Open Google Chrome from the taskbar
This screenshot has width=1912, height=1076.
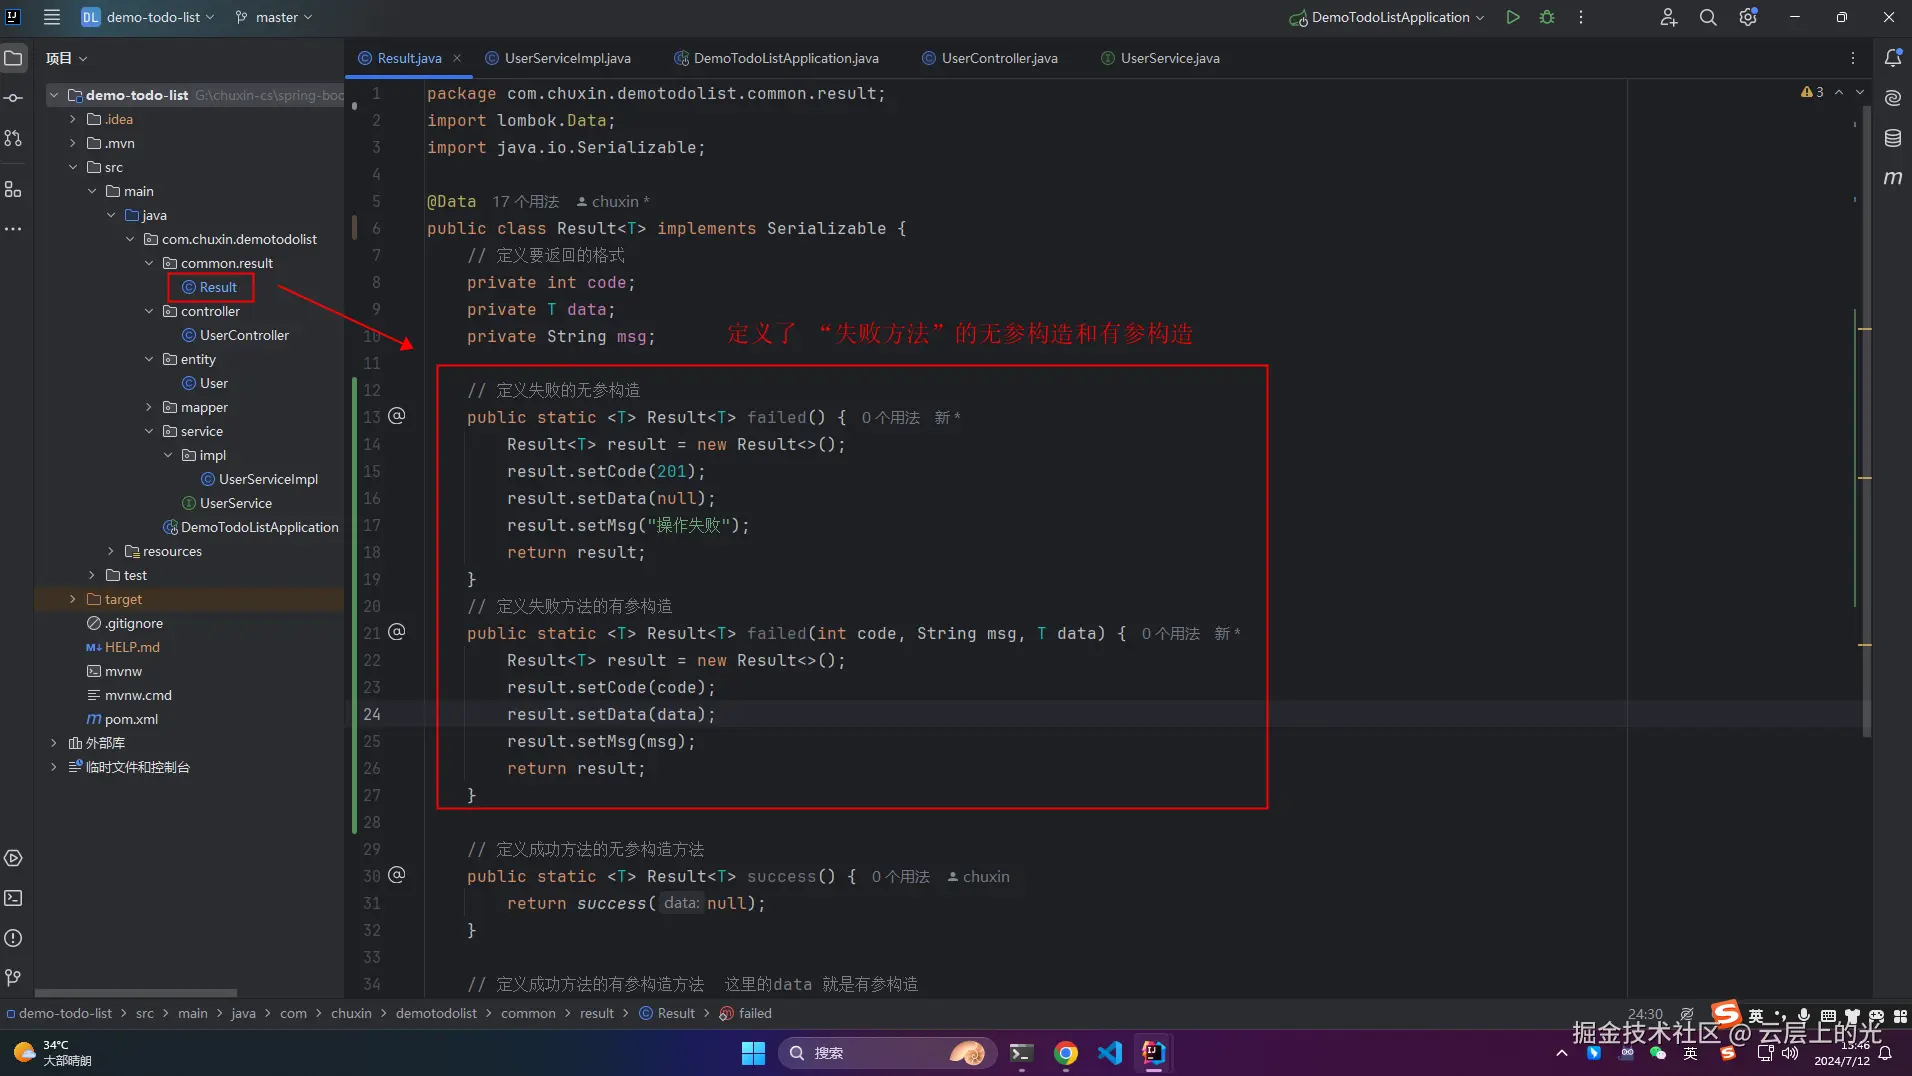pyautogui.click(x=1065, y=1053)
